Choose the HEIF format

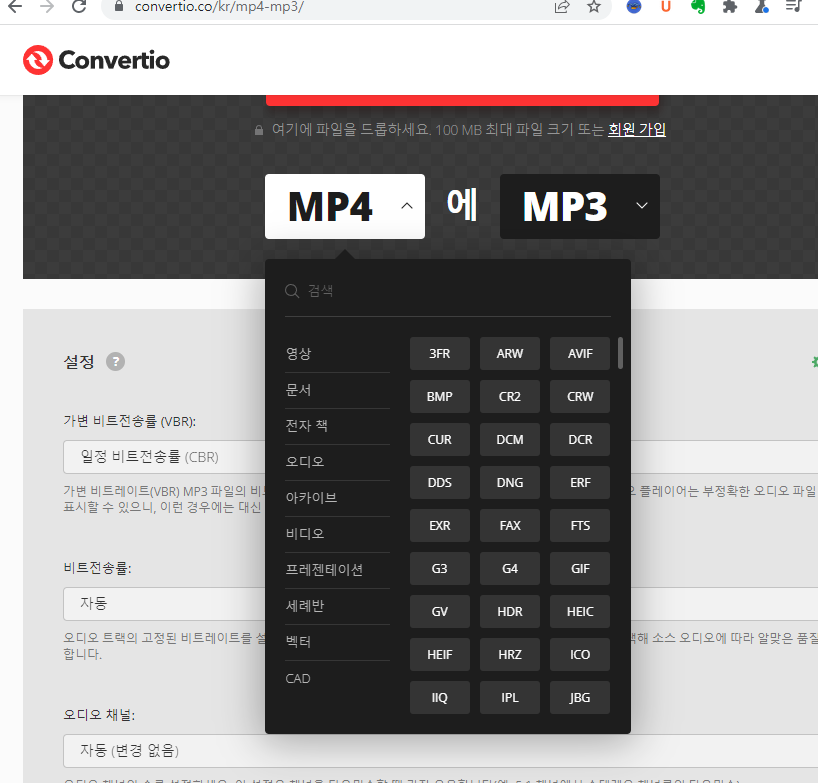tap(440, 655)
